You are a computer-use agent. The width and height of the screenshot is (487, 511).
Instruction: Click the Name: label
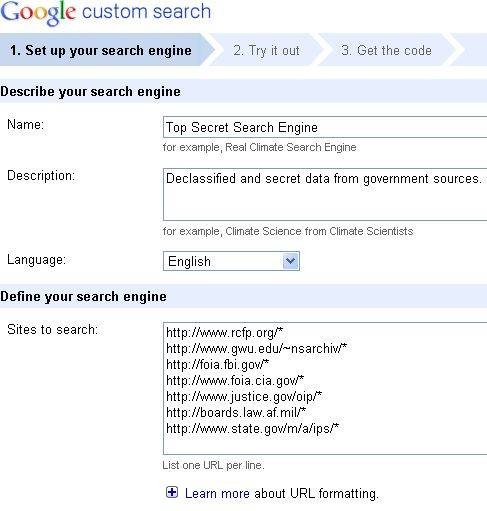pos(26,125)
